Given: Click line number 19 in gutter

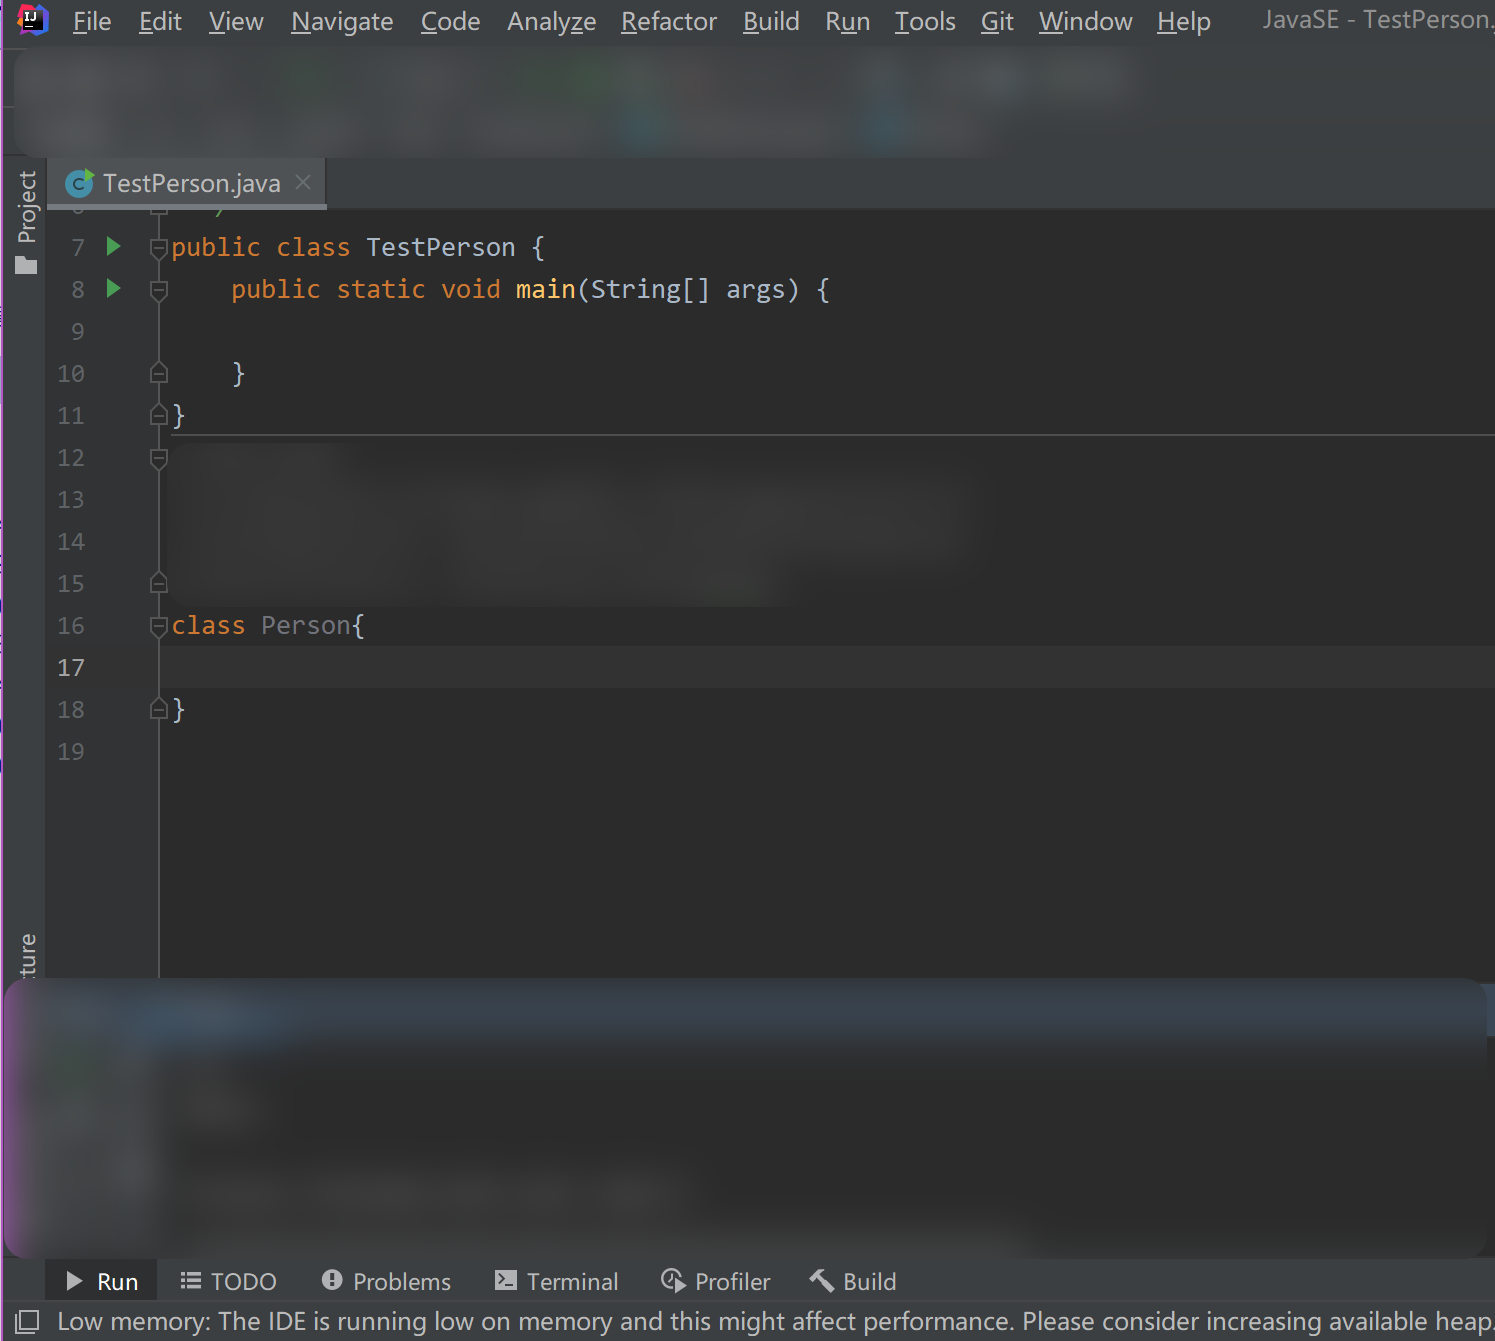Looking at the screenshot, I should click(x=71, y=751).
